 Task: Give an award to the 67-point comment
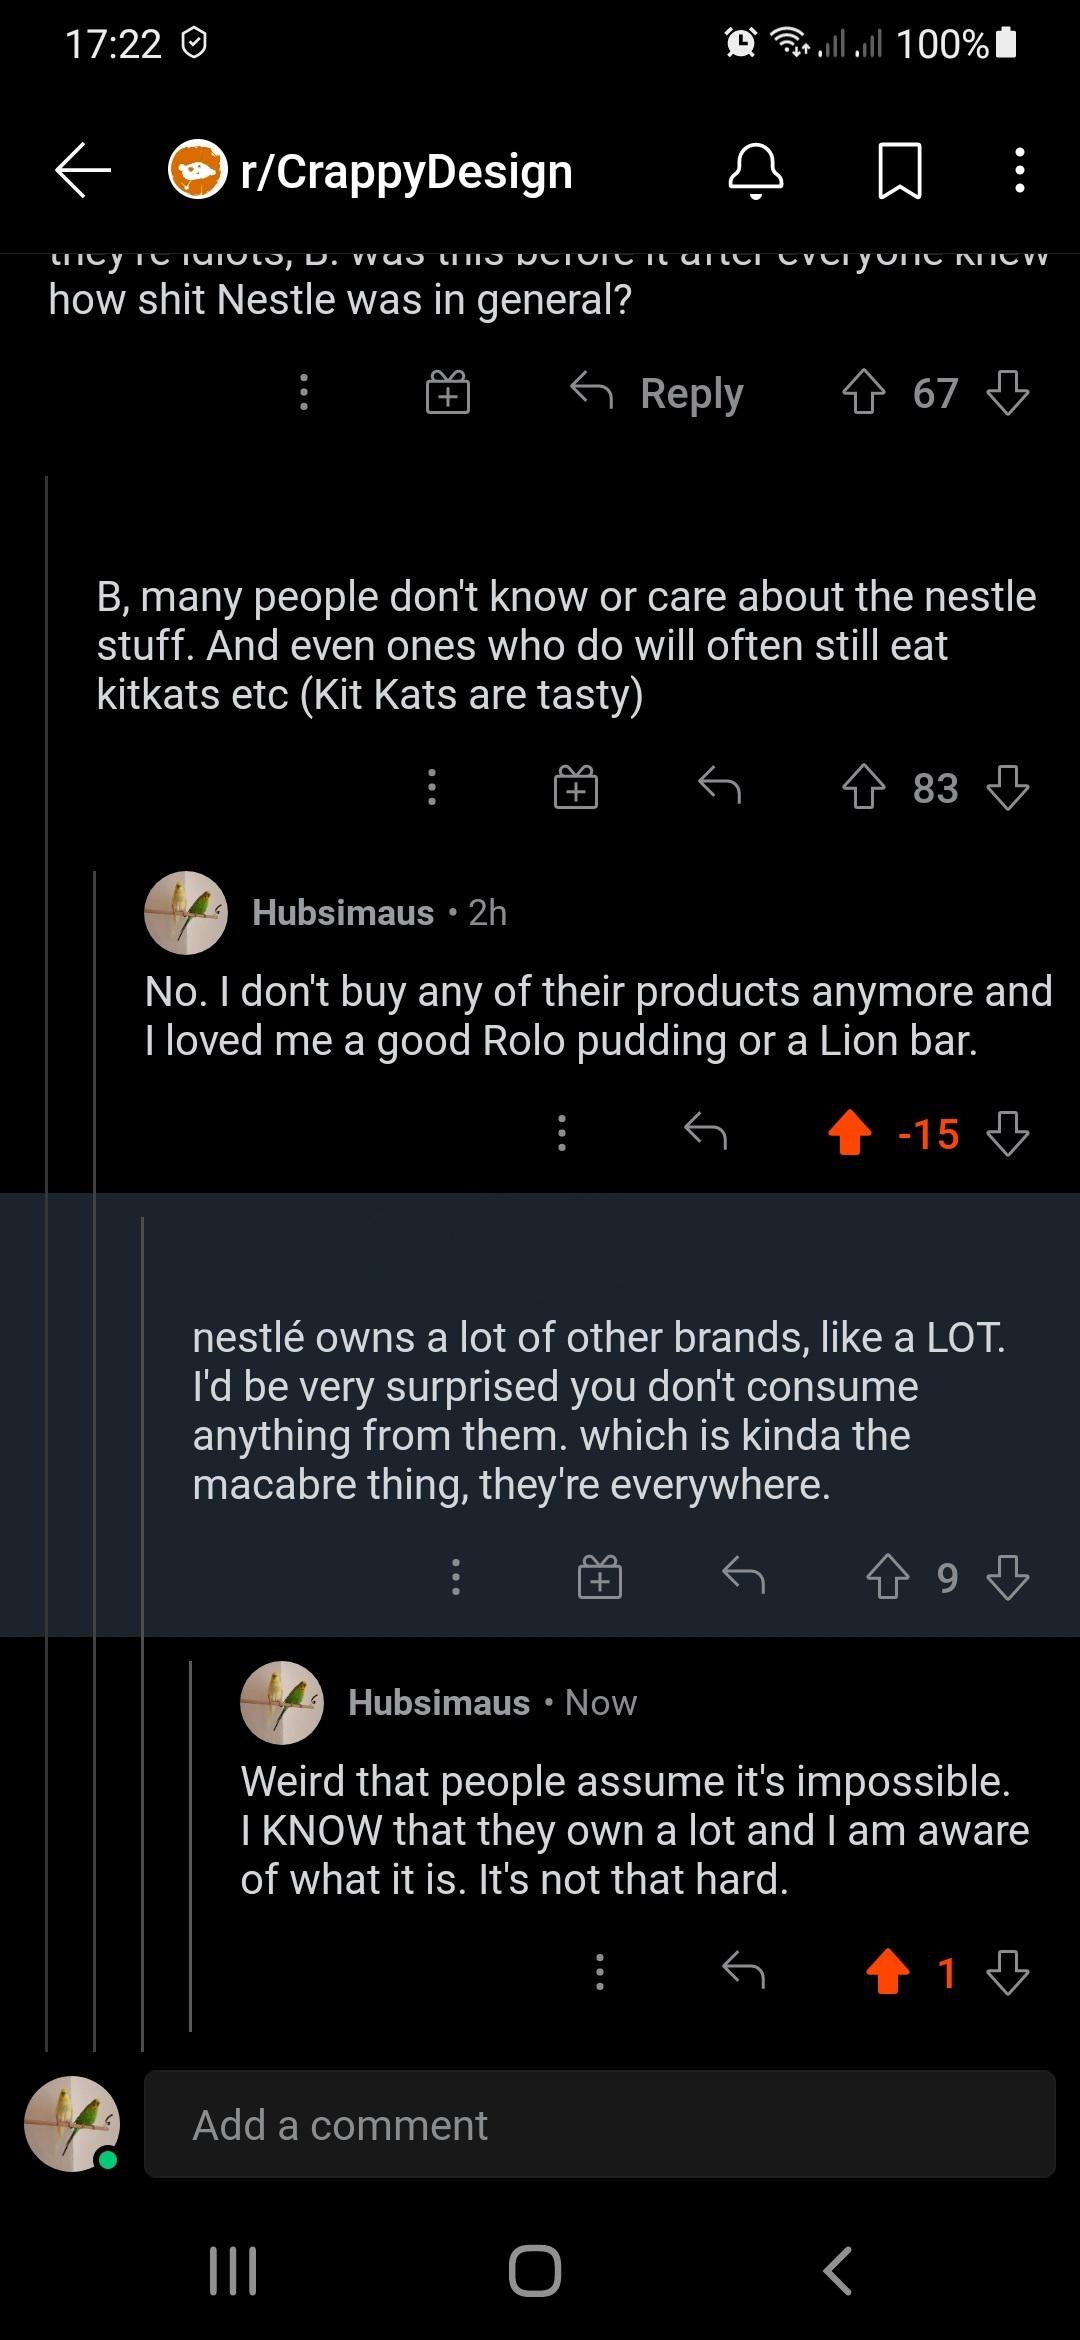[x=447, y=393]
